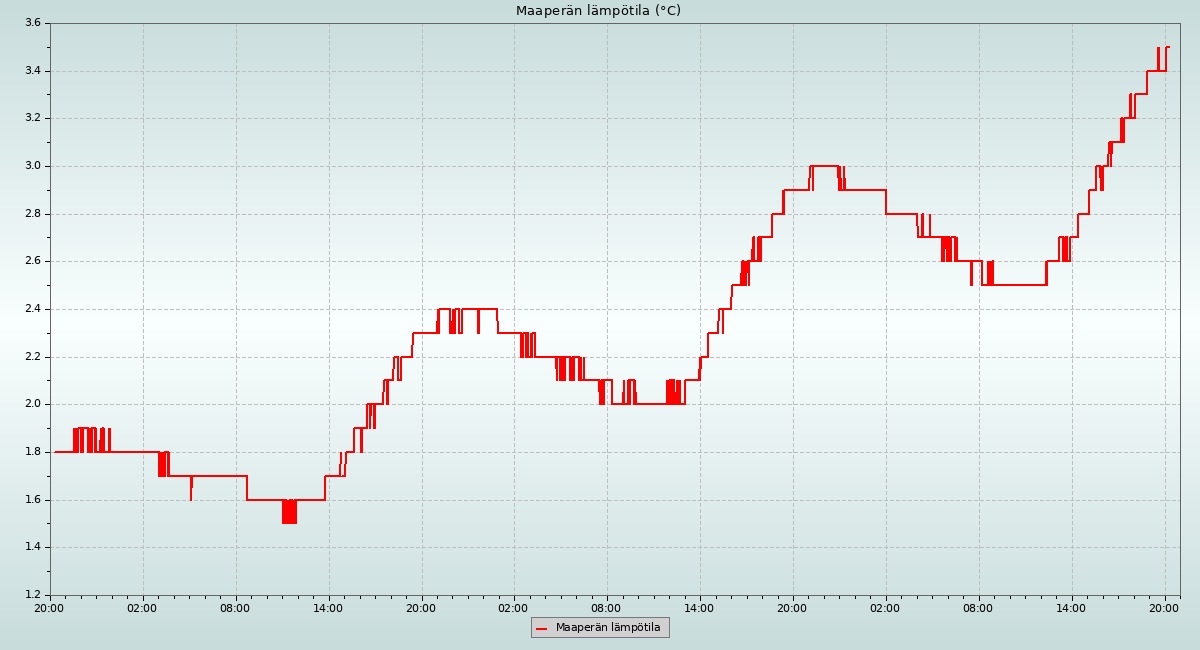Click the Maaperän lämpötila legend label
Viewport: 1200px width, 650px height.
[608, 628]
